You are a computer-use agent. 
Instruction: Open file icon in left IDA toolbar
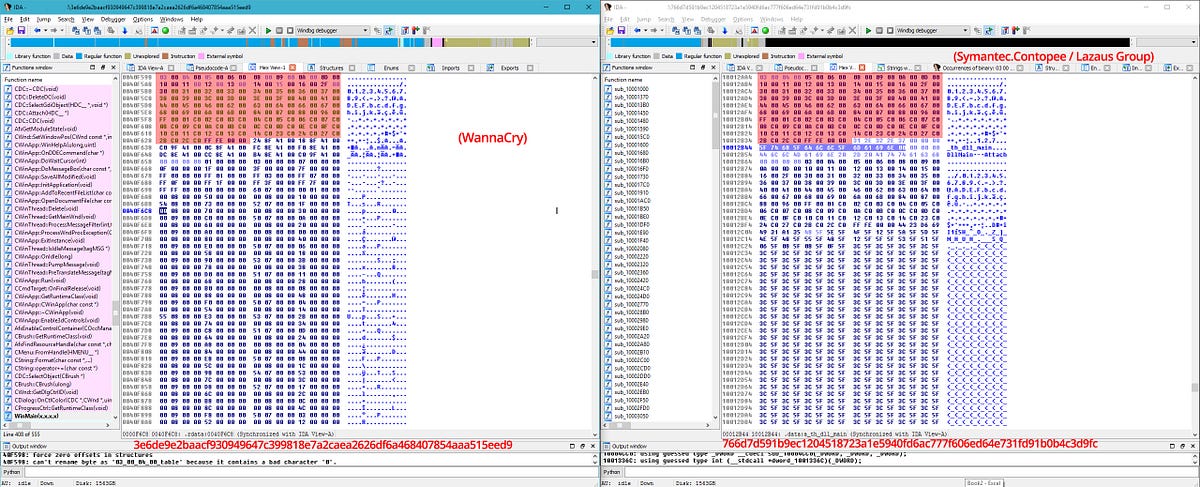9,30
